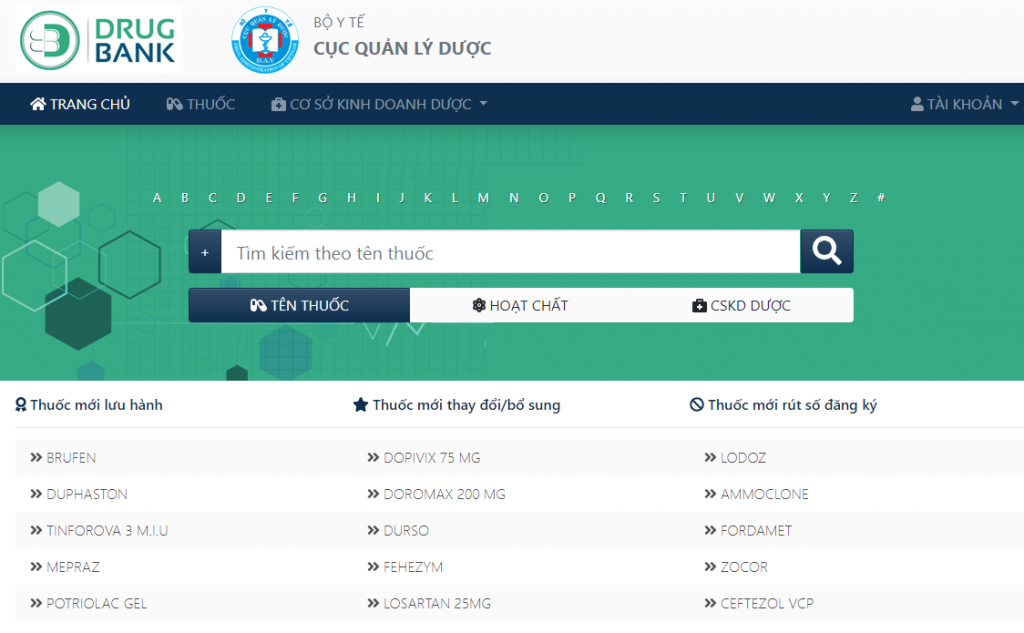Select letter M in the alphabet filter
Image resolution: width=1024 pixels, height=633 pixels.
coord(483,198)
